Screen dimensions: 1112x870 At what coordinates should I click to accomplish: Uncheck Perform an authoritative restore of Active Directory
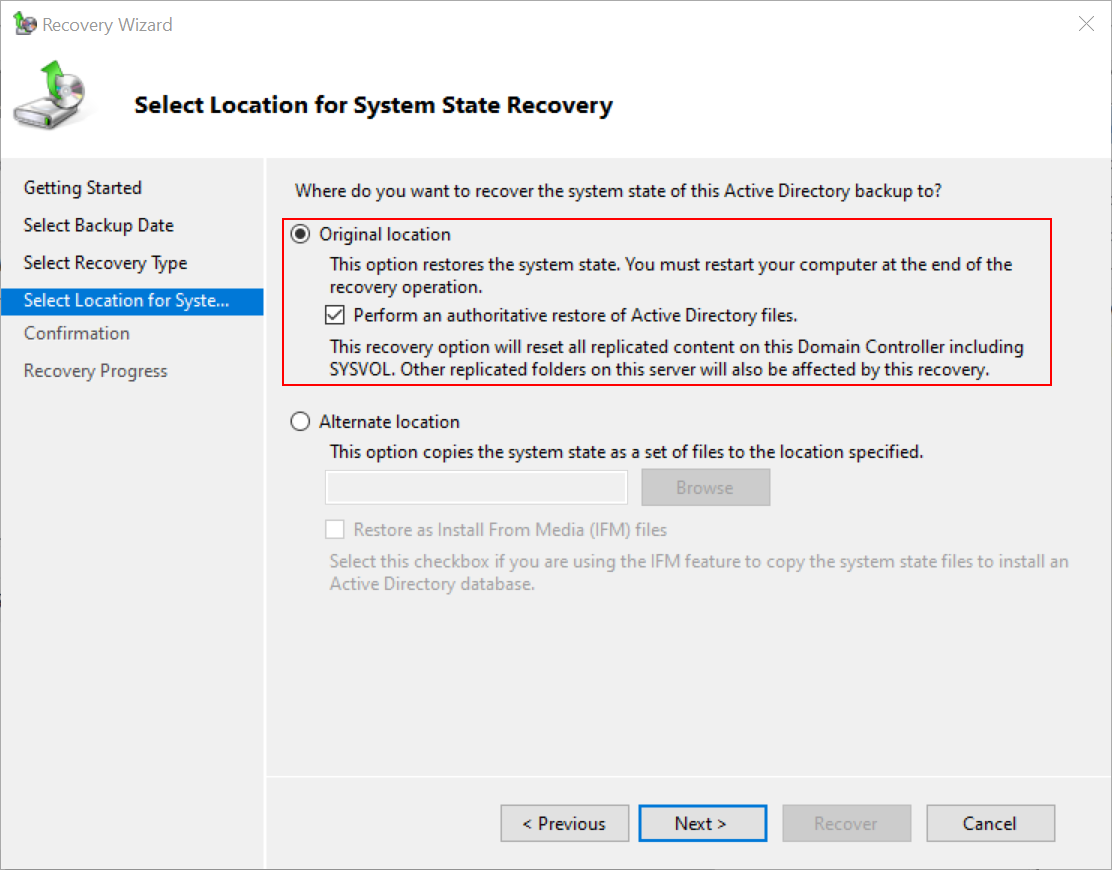335,315
